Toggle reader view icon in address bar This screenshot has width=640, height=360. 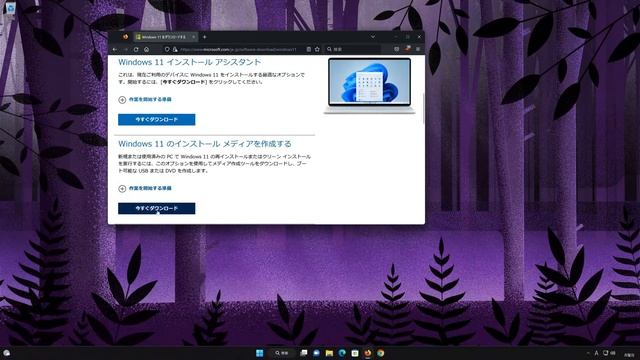(309, 49)
